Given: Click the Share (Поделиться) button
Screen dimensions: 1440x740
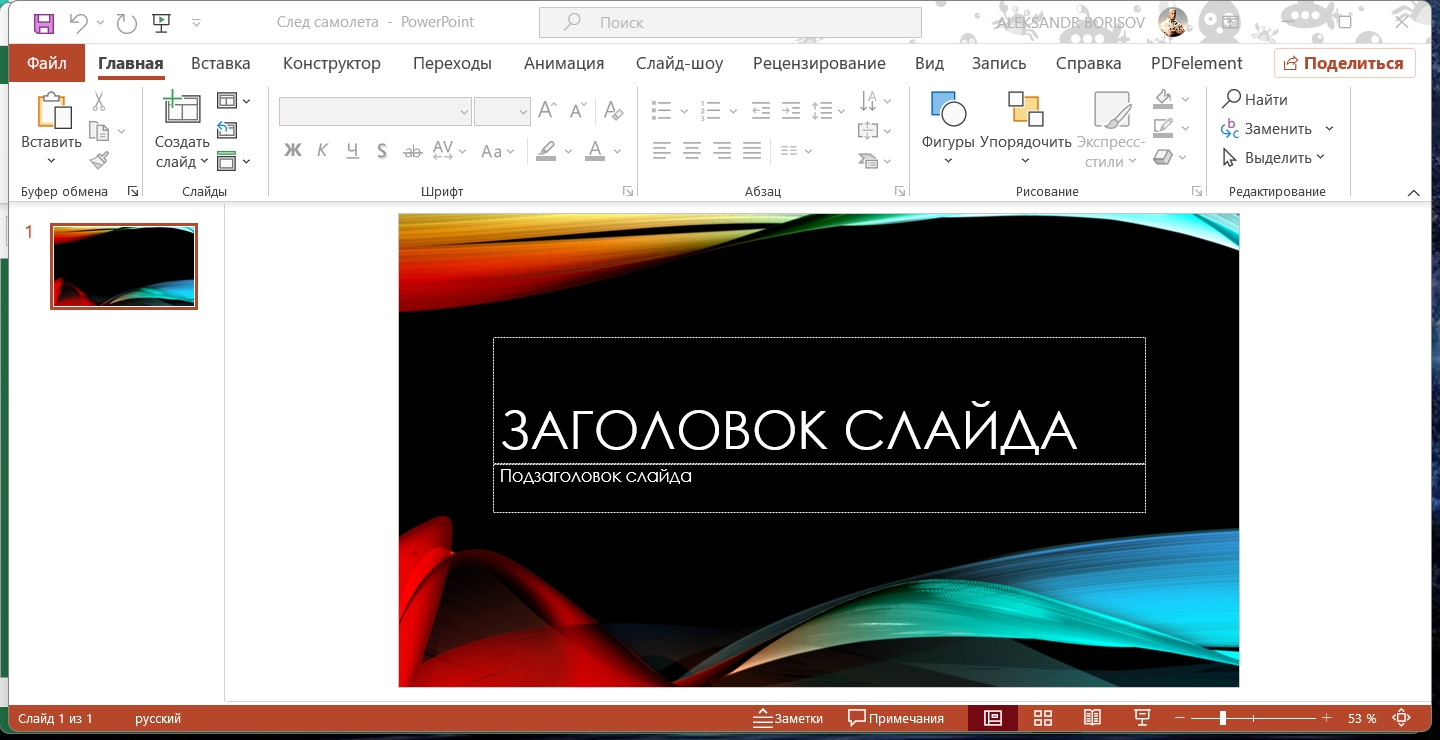Looking at the screenshot, I should click(x=1344, y=63).
